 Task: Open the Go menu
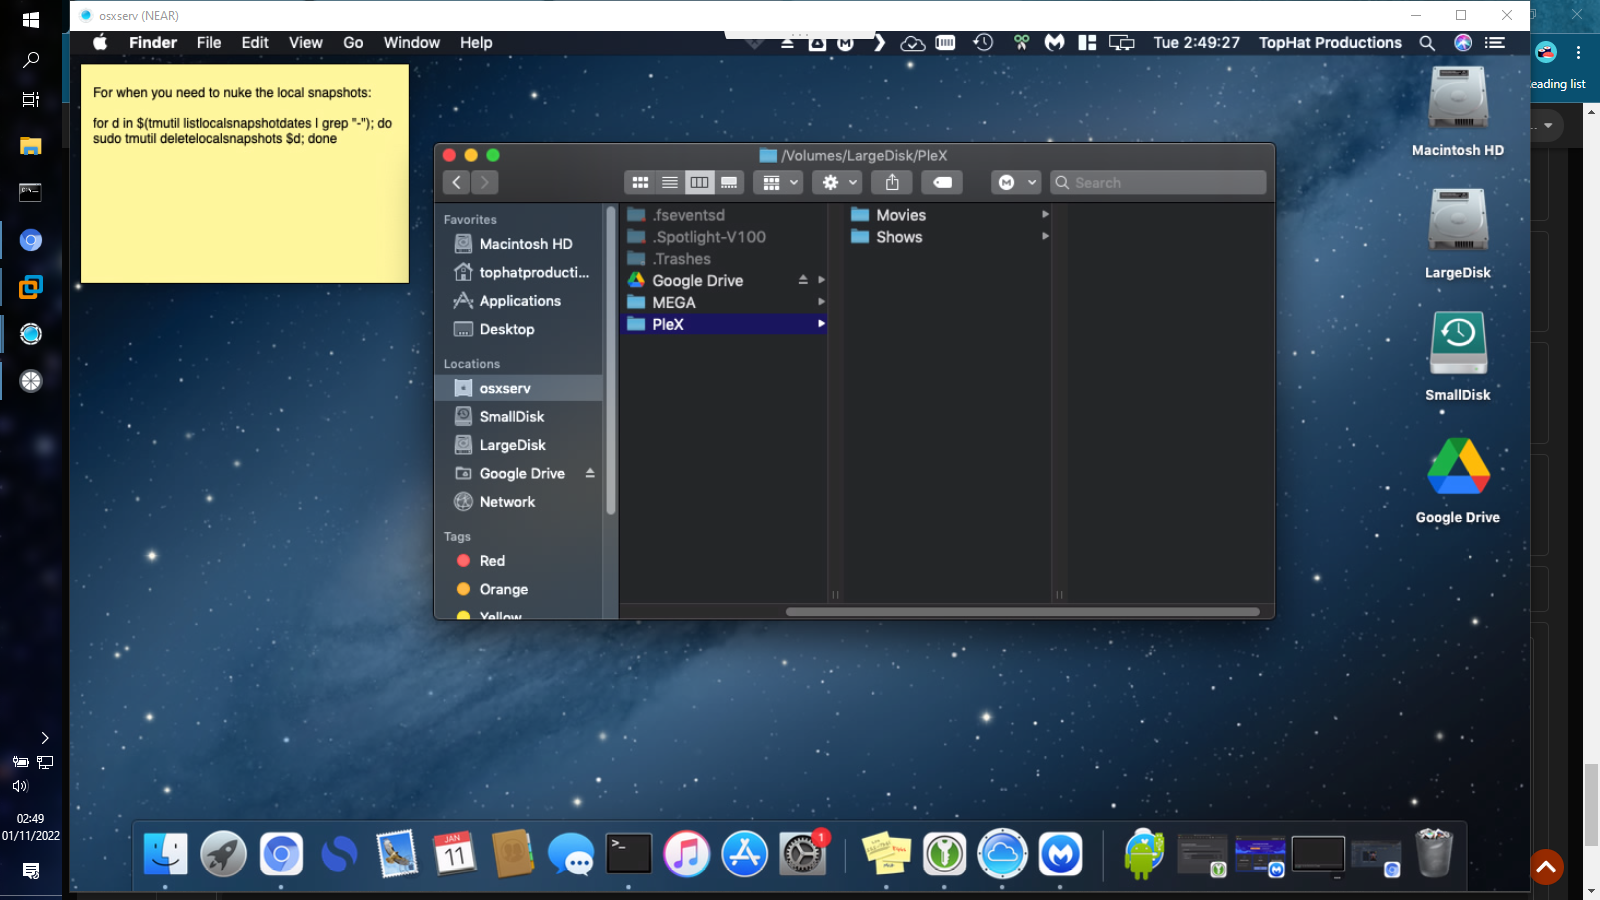[353, 42]
